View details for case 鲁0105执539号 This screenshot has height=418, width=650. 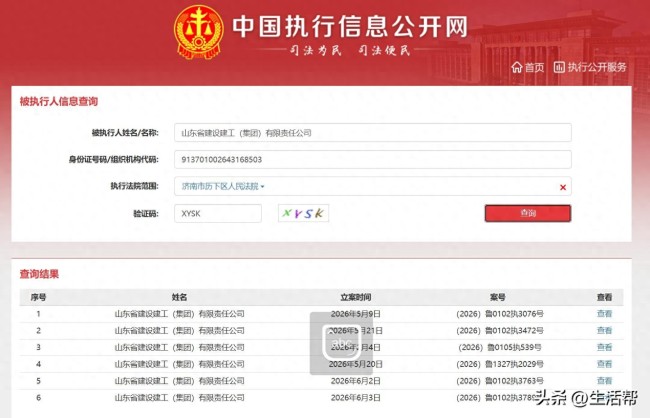[x=604, y=348]
